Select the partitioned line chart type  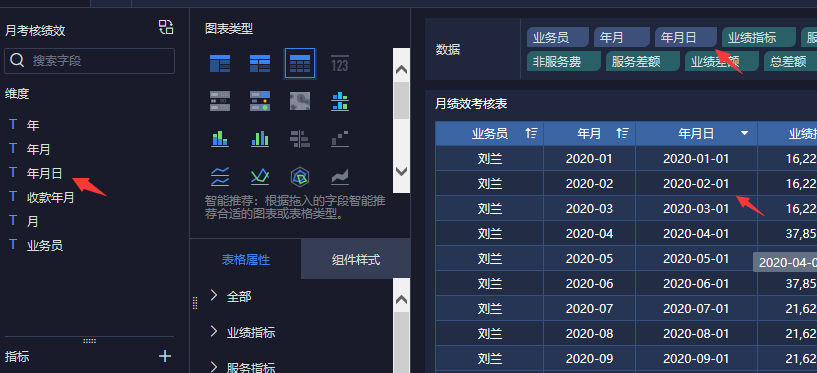(220, 177)
